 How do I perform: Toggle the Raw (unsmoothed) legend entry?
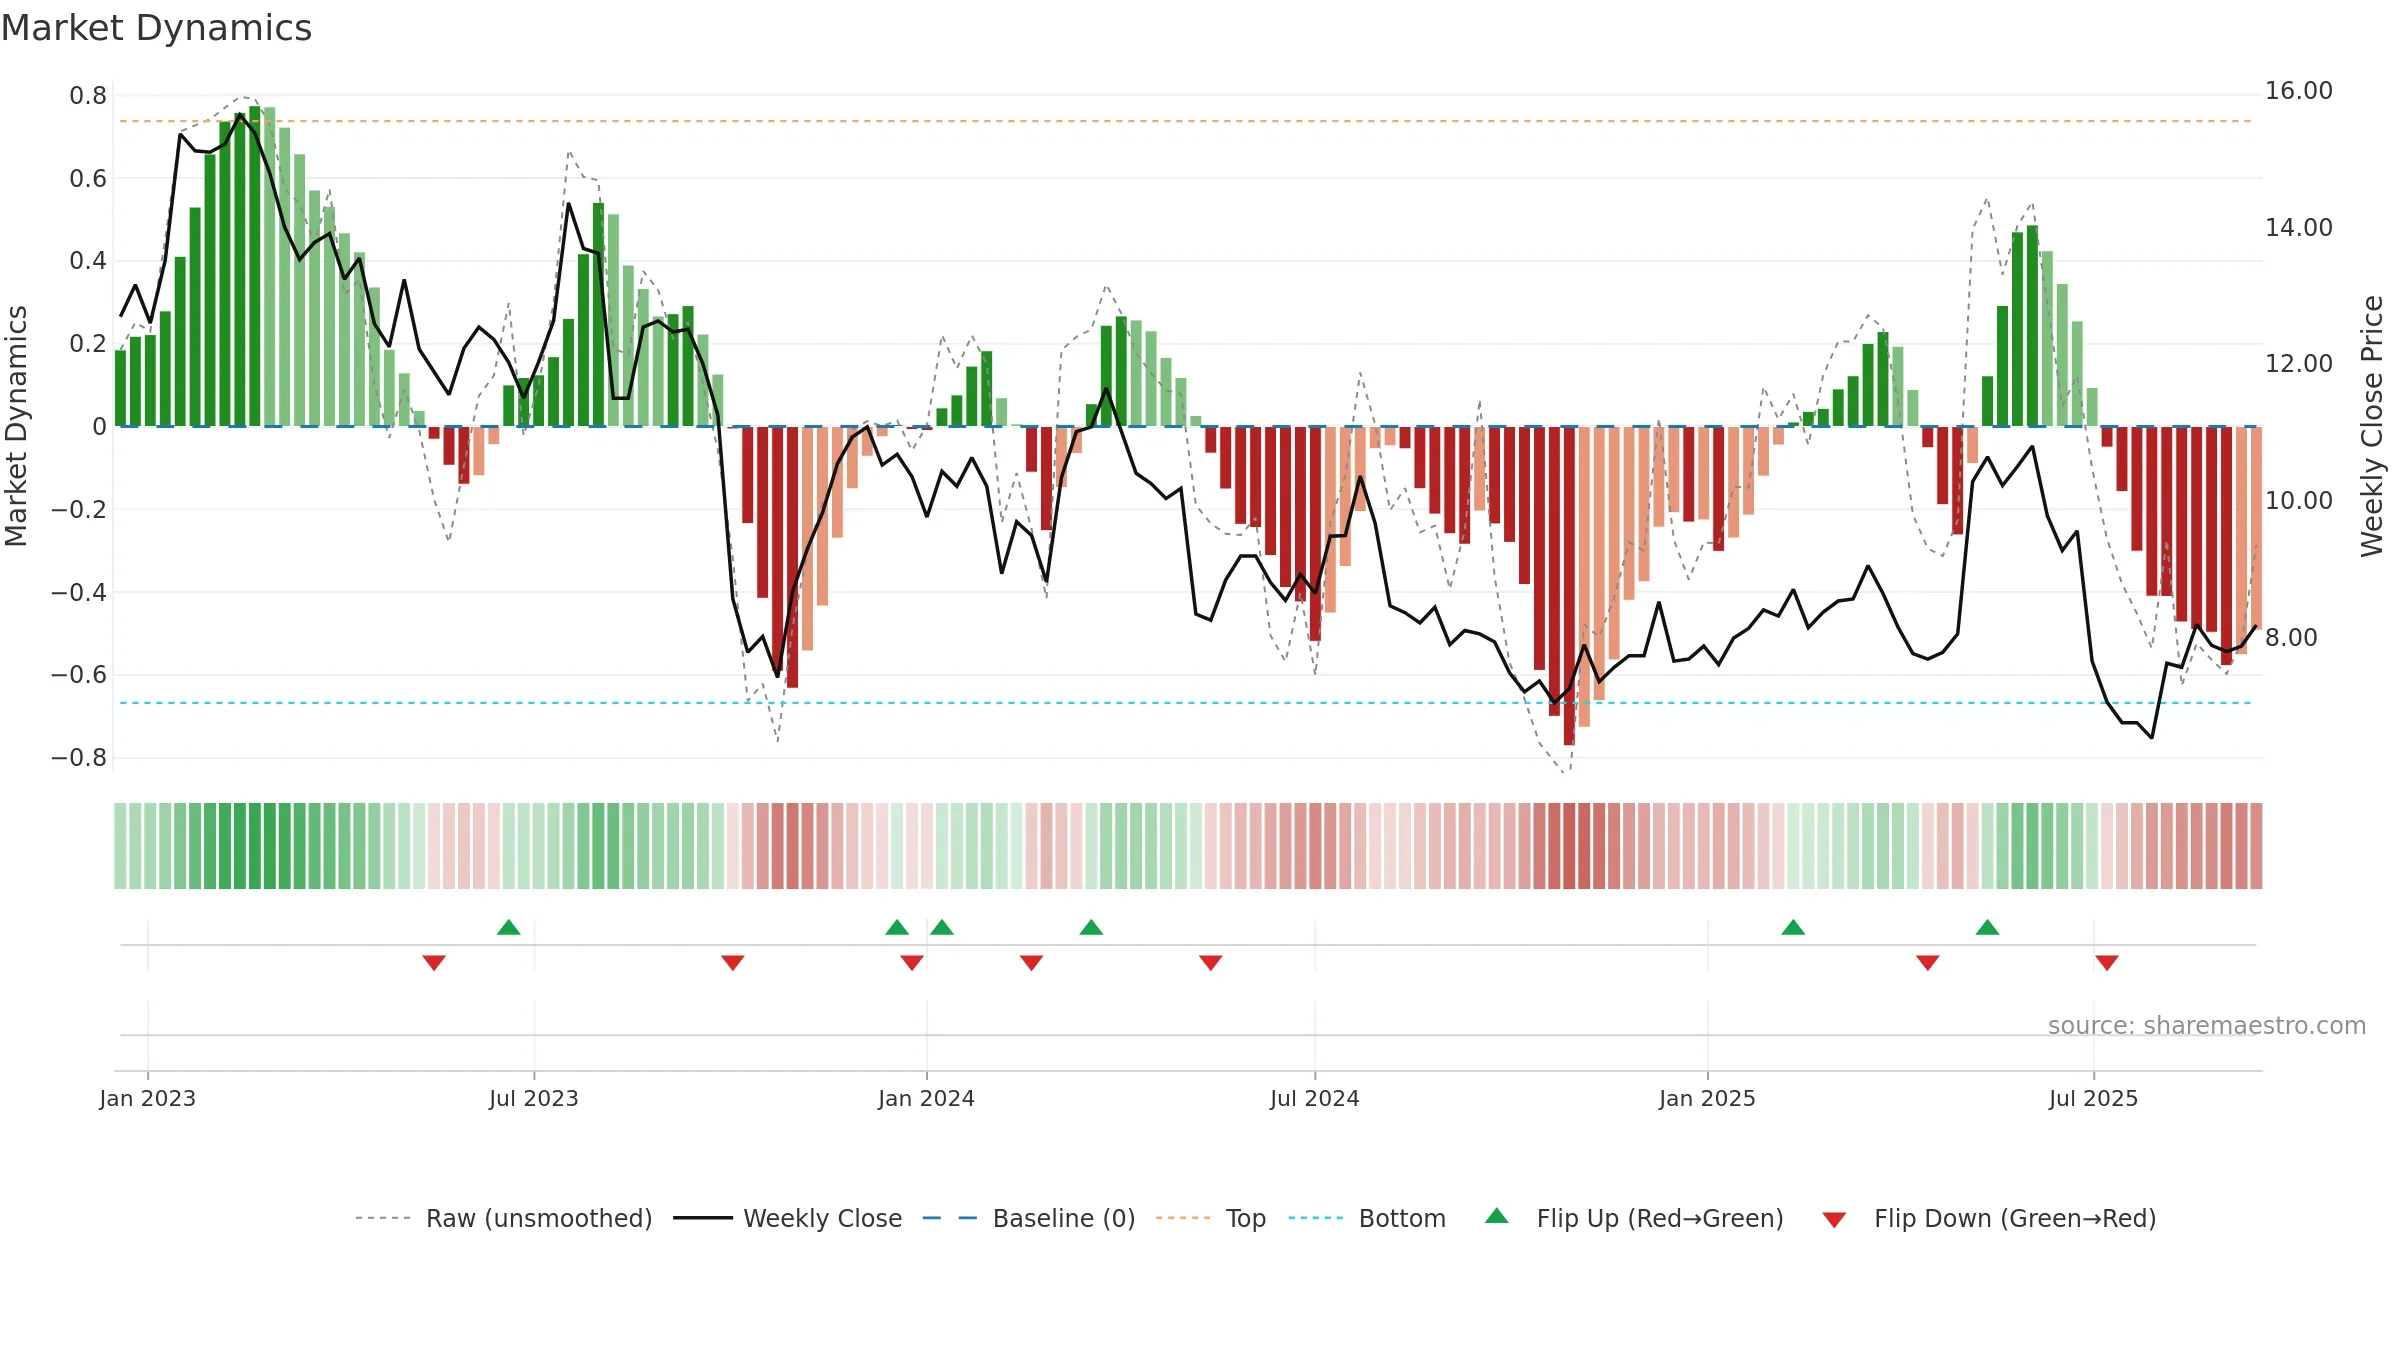tap(503, 1218)
